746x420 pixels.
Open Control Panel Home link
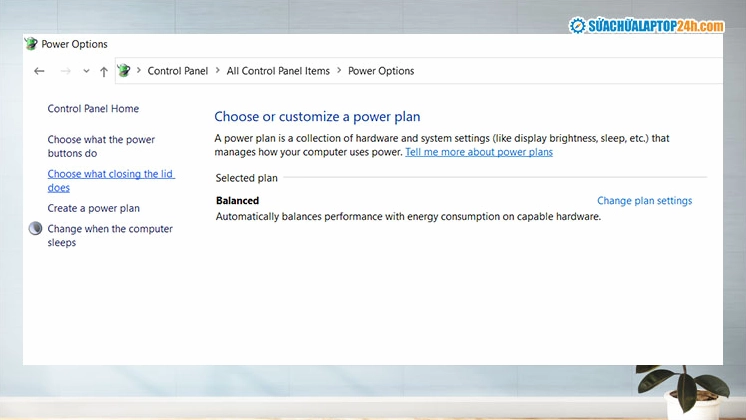tap(93, 108)
